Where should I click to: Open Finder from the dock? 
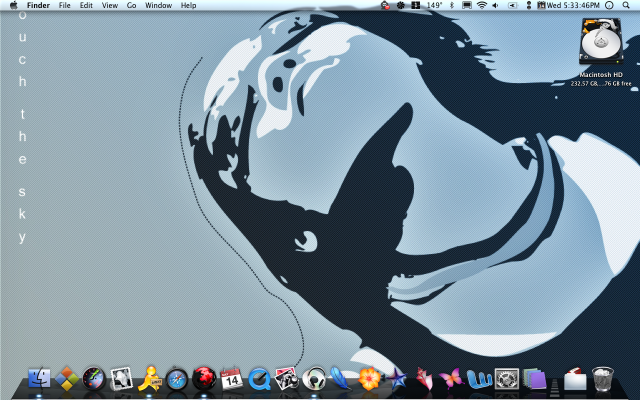pos(39,378)
